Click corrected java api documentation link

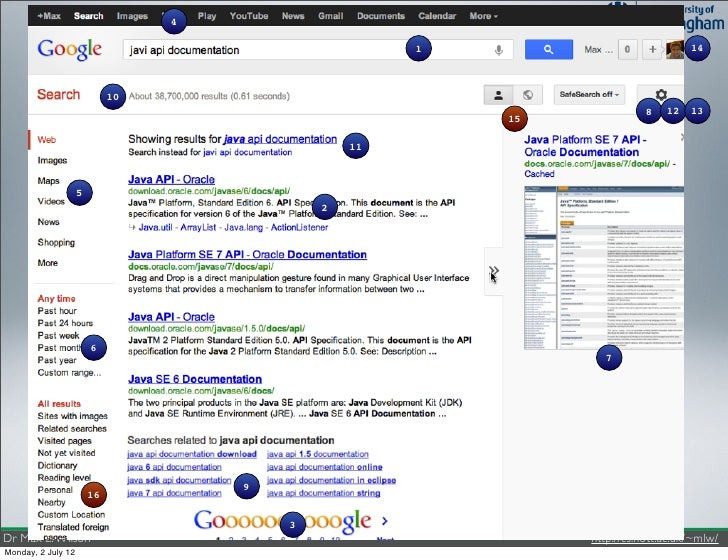coord(280,139)
